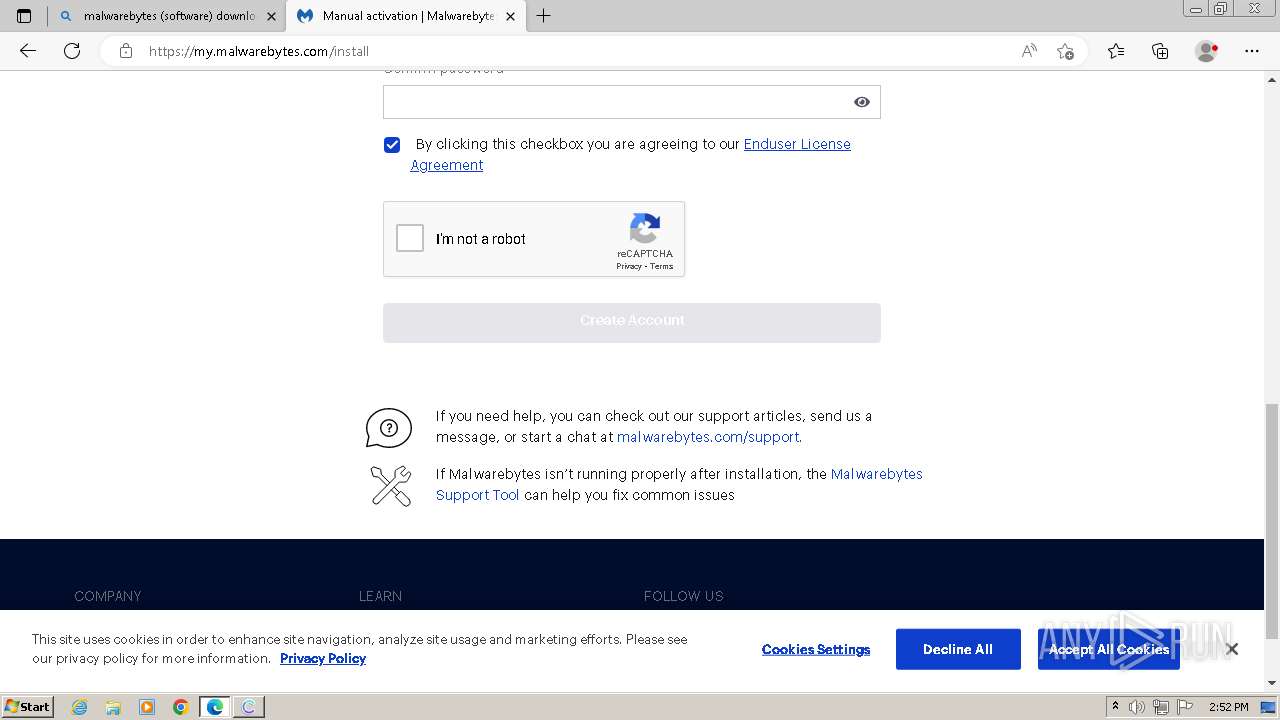Open Collections icon in toolbar
This screenshot has height=720, width=1280.
[1160, 51]
